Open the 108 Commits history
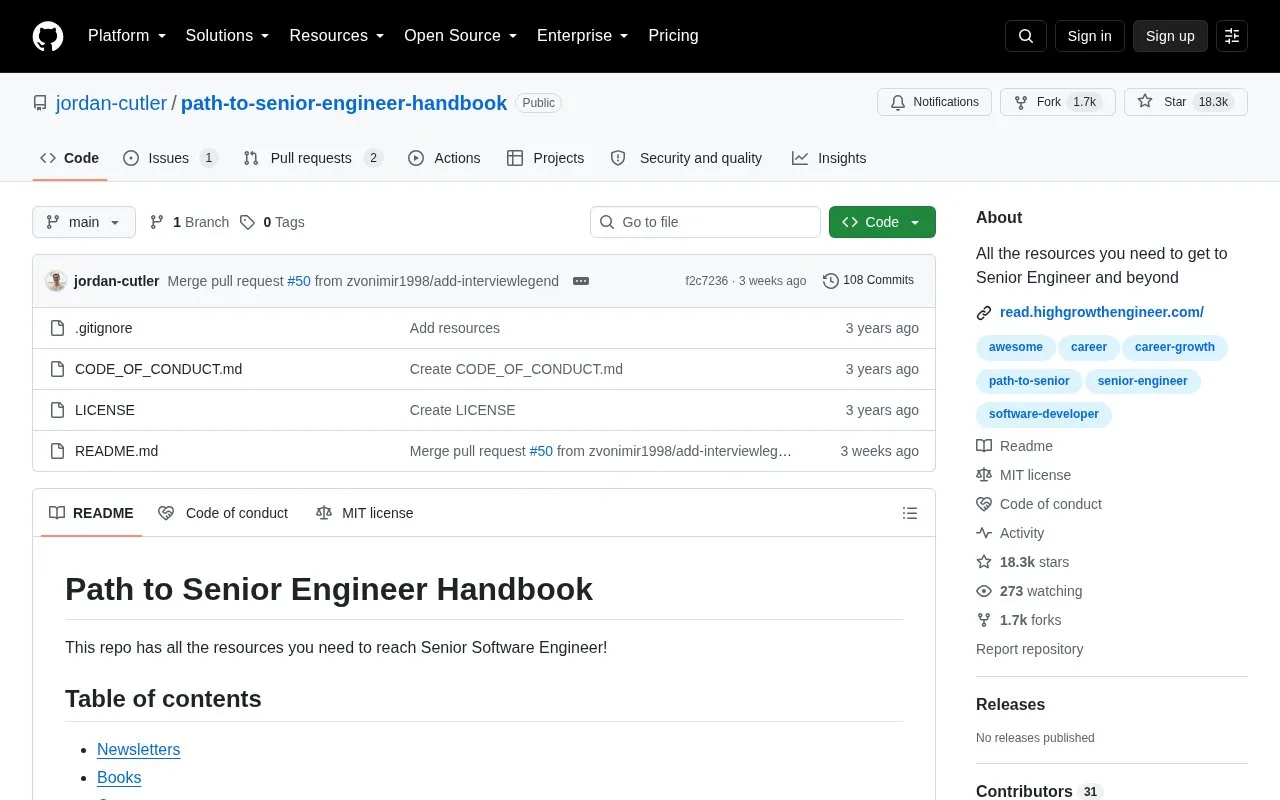 pos(868,281)
